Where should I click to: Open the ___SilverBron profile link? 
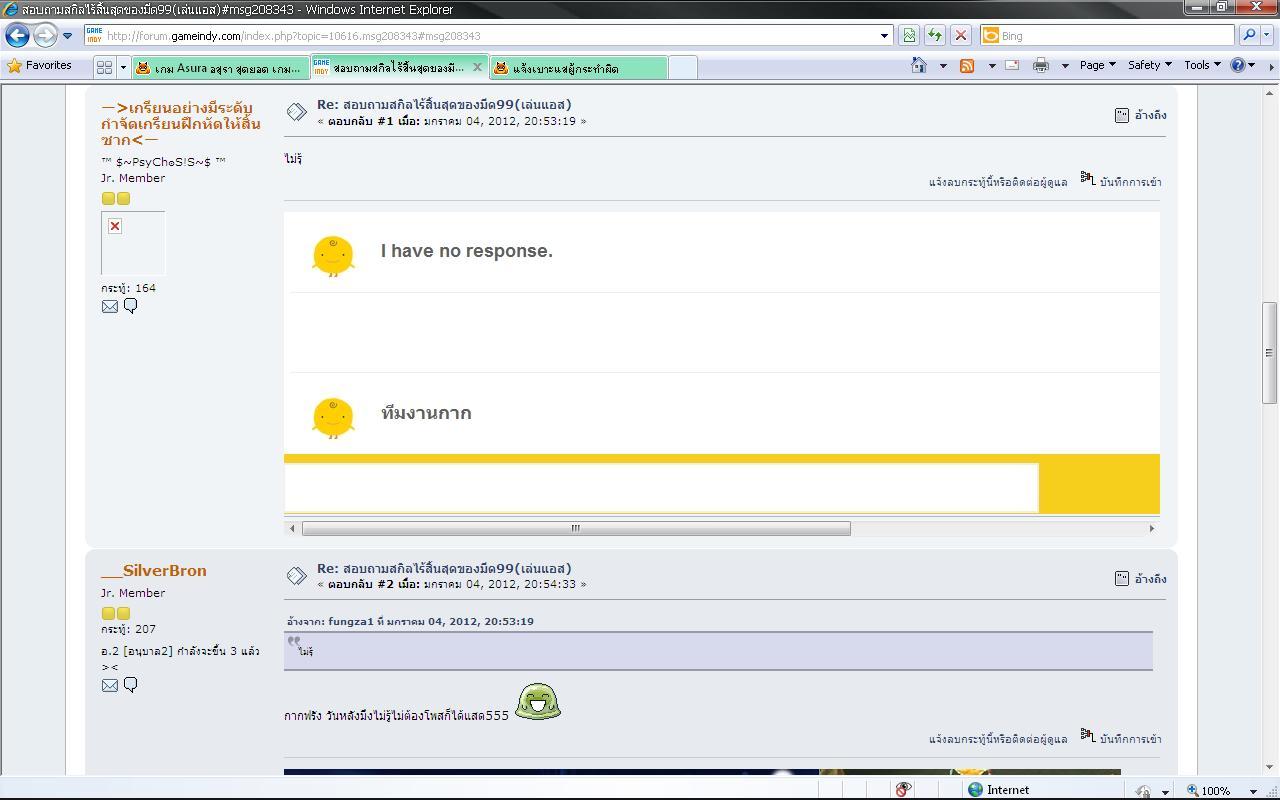(154, 571)
